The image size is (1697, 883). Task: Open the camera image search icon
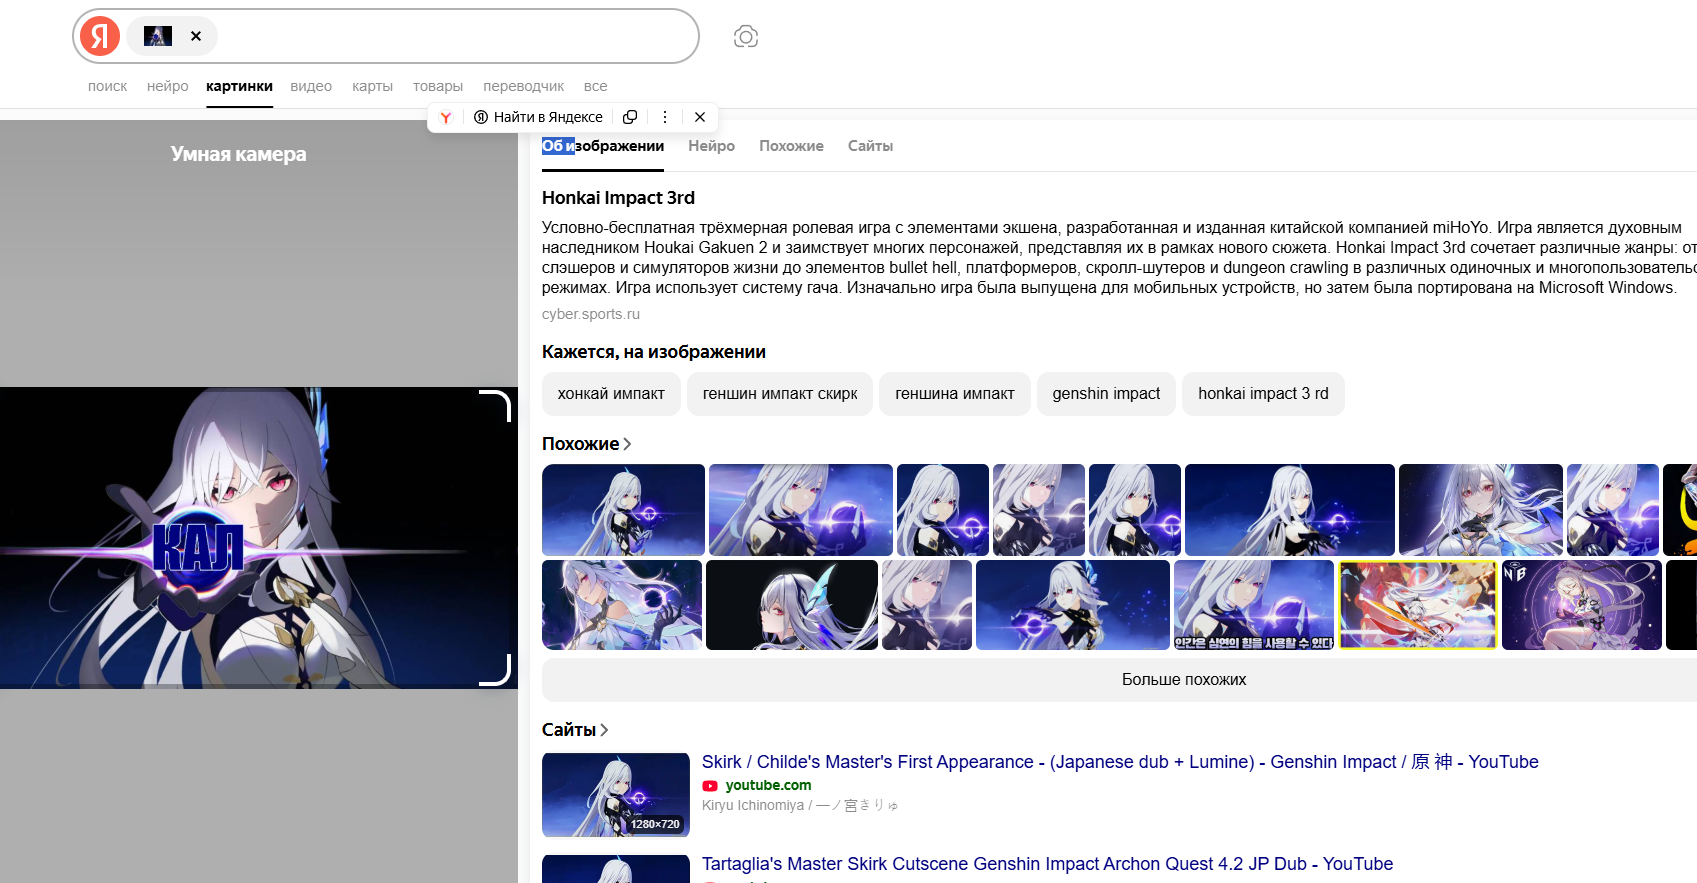[x=746, y=37]
